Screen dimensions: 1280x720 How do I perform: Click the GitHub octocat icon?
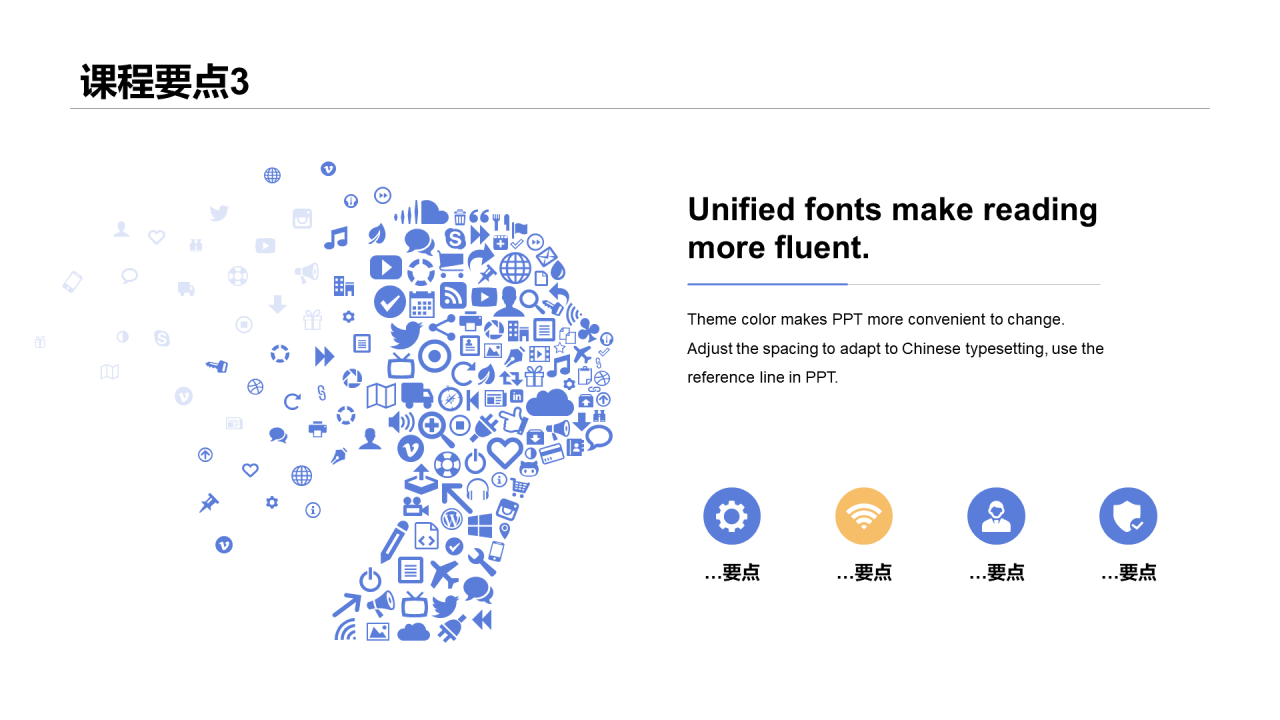tap(529, 468)
